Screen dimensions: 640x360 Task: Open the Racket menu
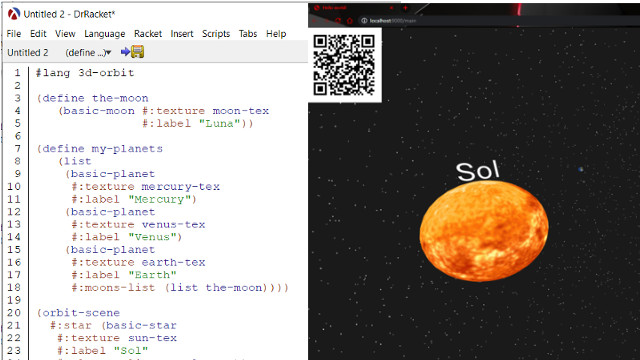[148, 33]
